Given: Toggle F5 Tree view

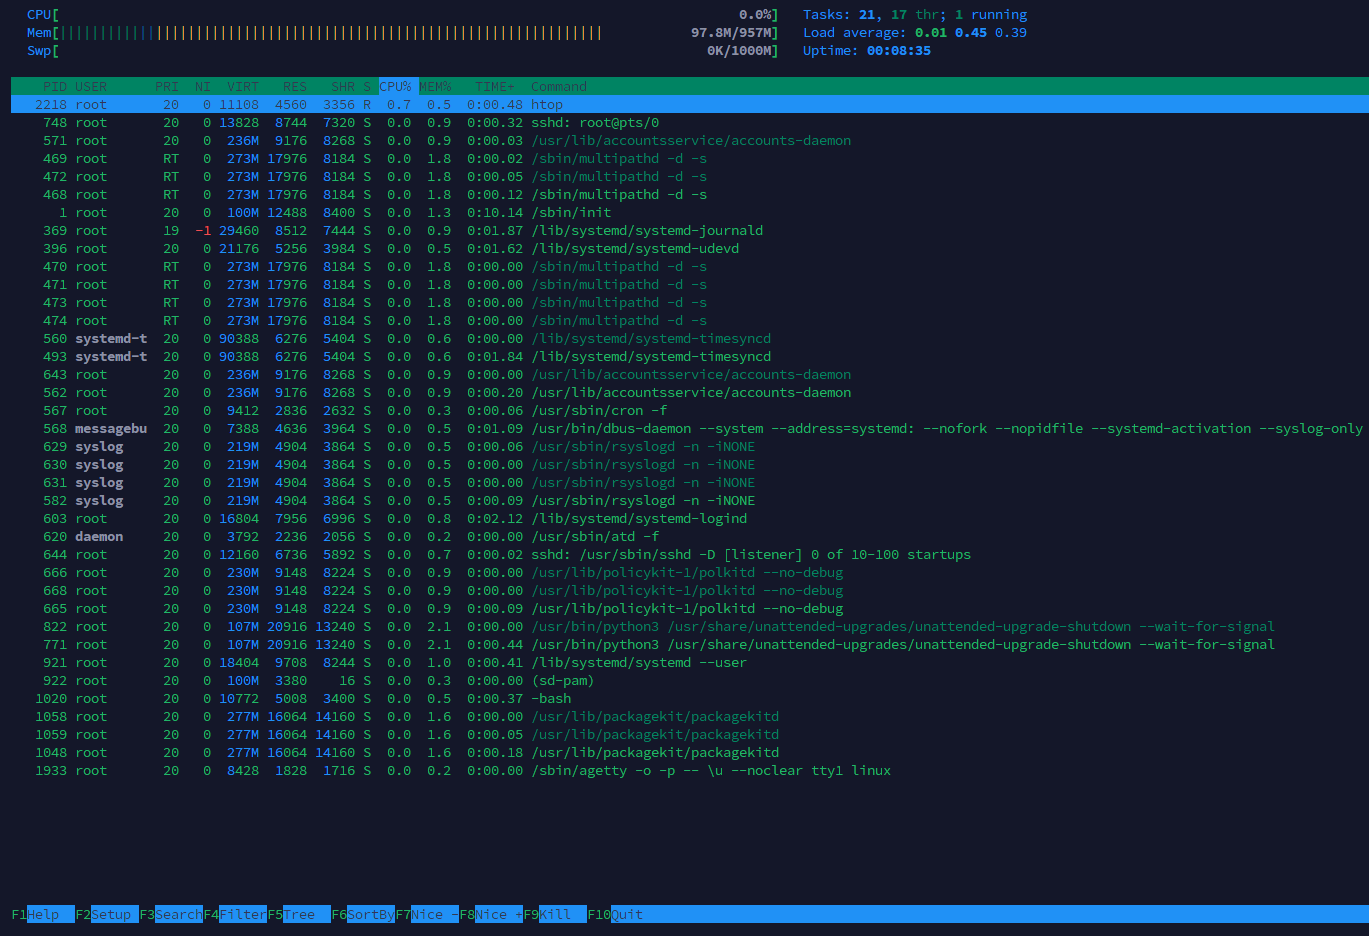Looking at the screenshot, I should [299, 914].
